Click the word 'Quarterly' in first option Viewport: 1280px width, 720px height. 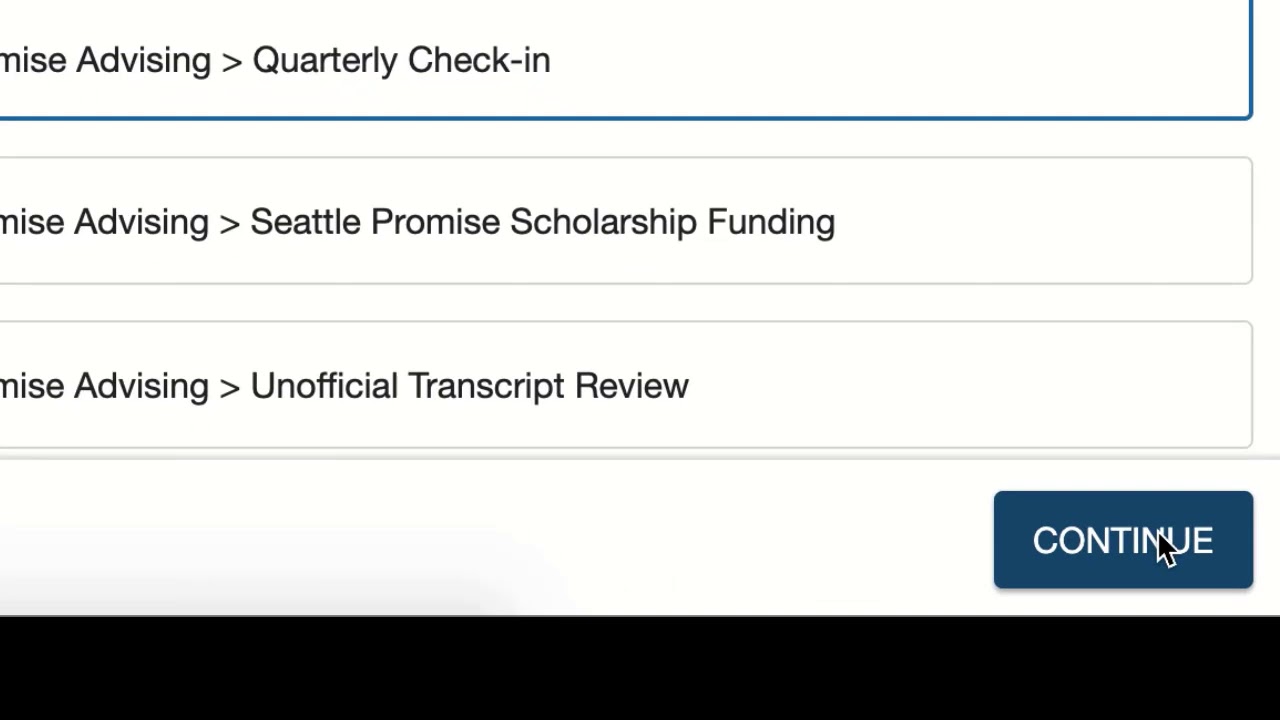coord(324,60)
